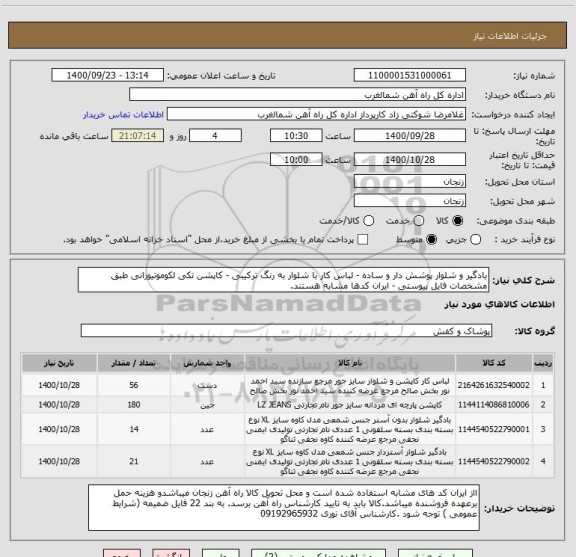Click product code 2164261632540002
576x557 pixels.
[494, 385]
